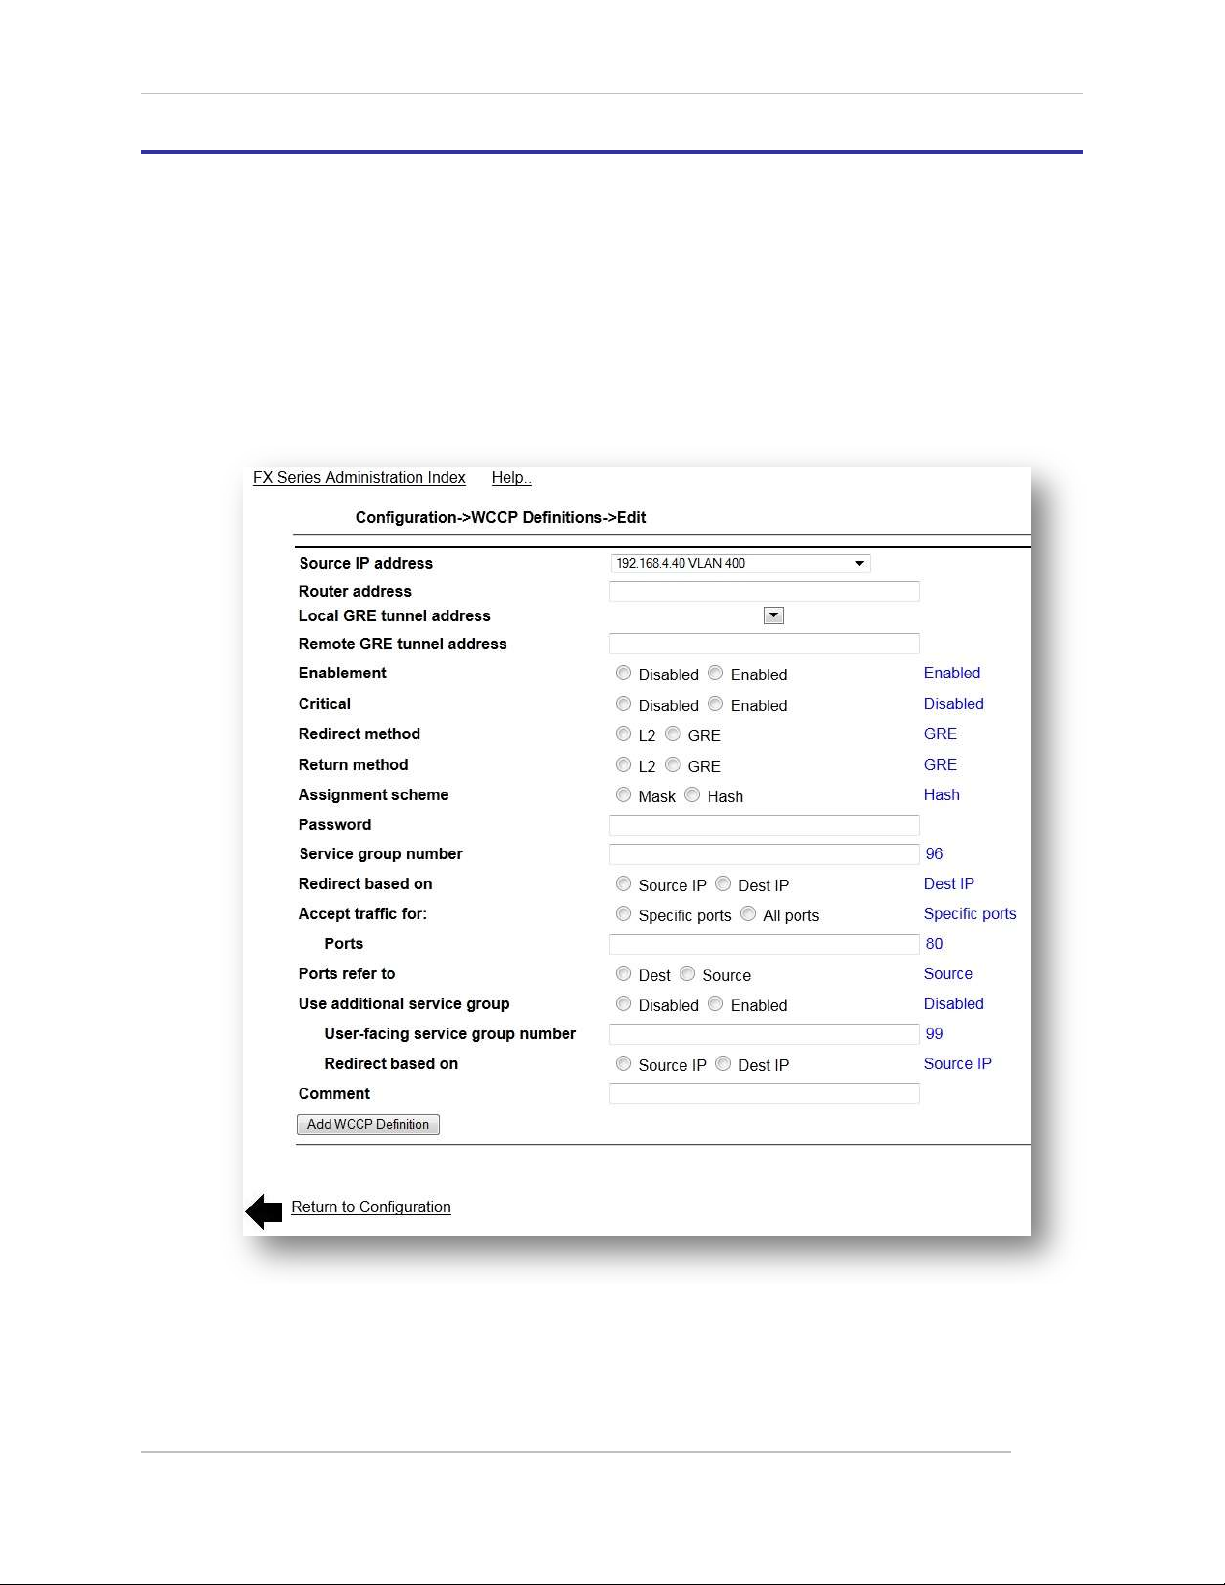Click the Add WCCP Definition button
This screenshot has width=1225, height=1585.
(x=368, y=1125)
